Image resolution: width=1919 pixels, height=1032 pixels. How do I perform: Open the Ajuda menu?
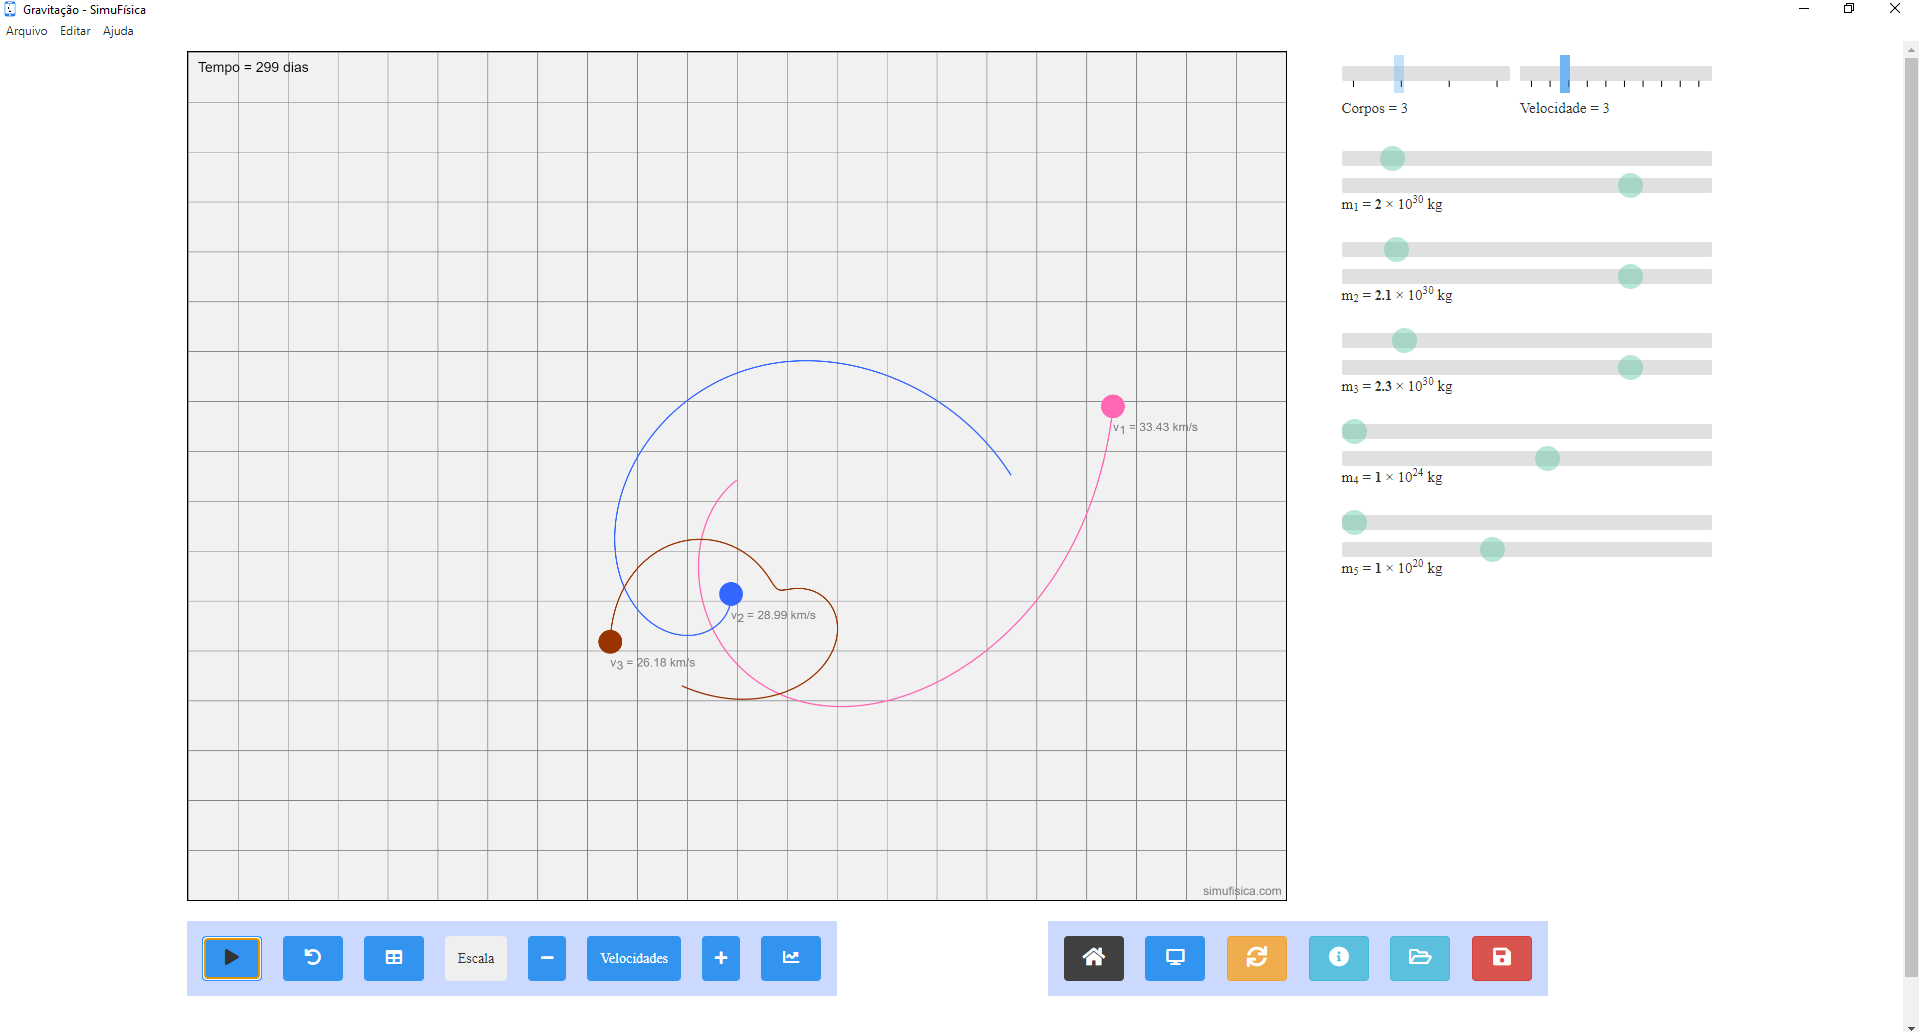click(x=117, y=31)
